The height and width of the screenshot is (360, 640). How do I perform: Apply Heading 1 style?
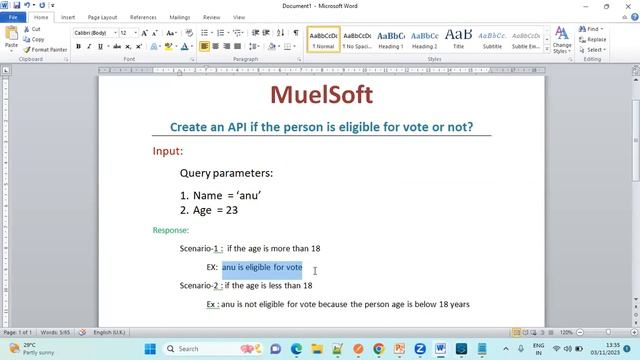(x=391, y=40)
